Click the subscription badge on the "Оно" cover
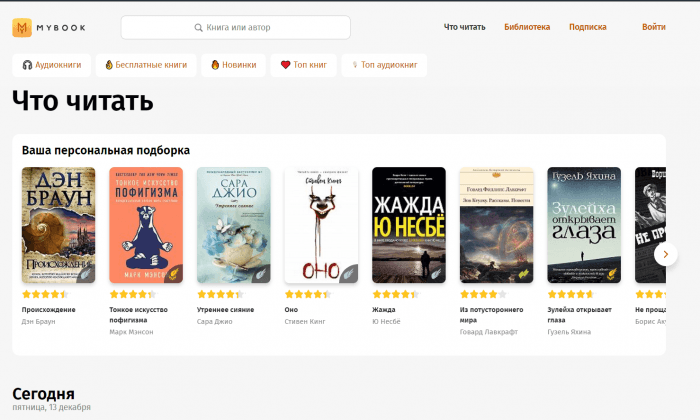Viewport: 700px width, 420px height. pos(349,274)
